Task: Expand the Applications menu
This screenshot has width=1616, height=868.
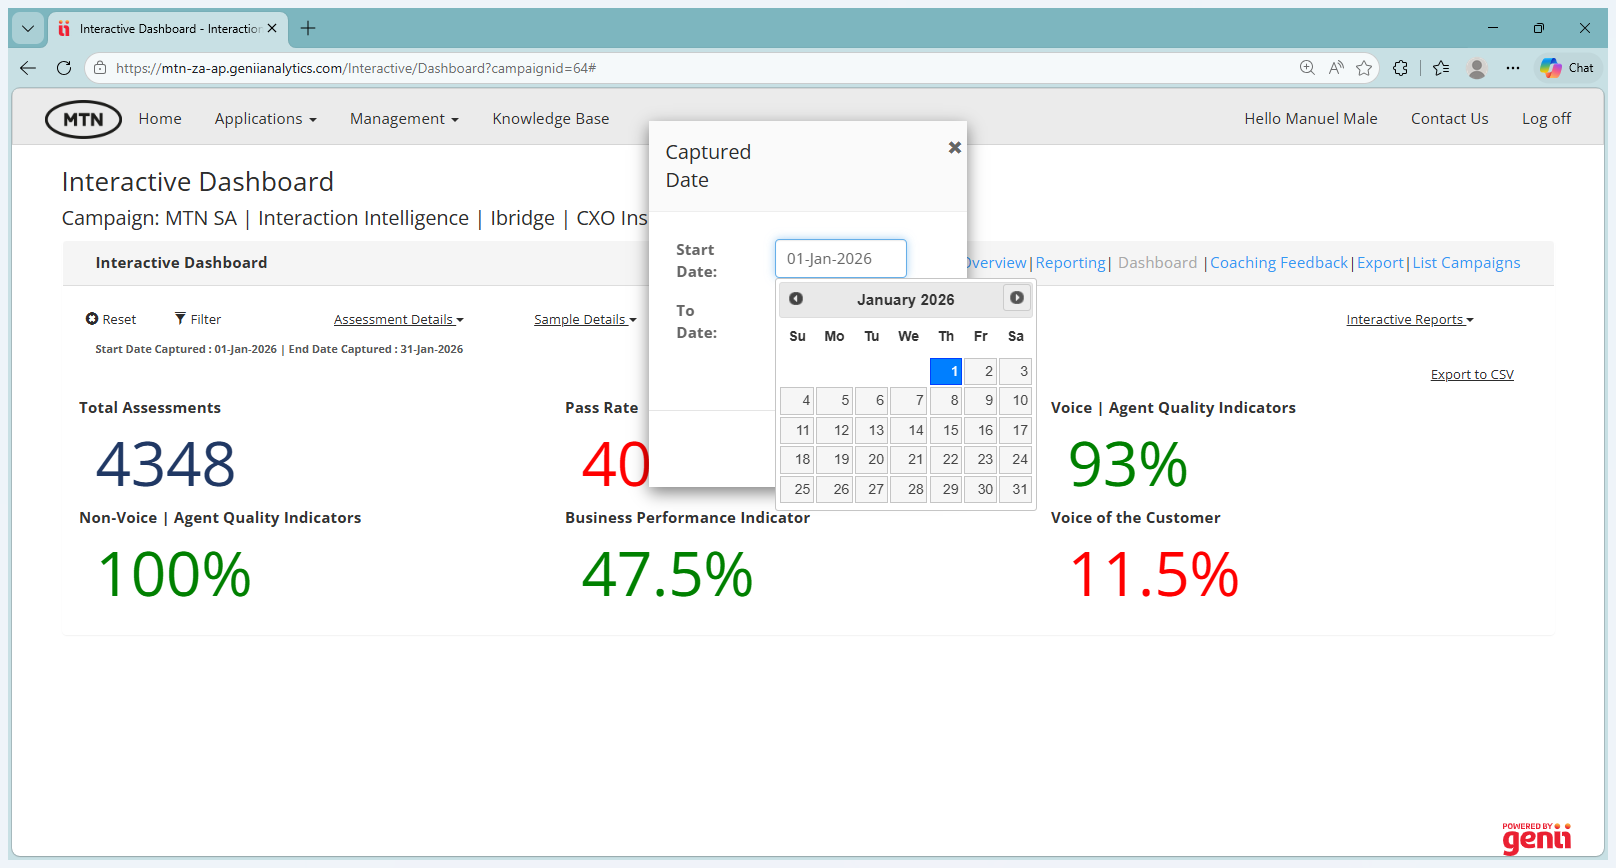Action: pos(265,119)
